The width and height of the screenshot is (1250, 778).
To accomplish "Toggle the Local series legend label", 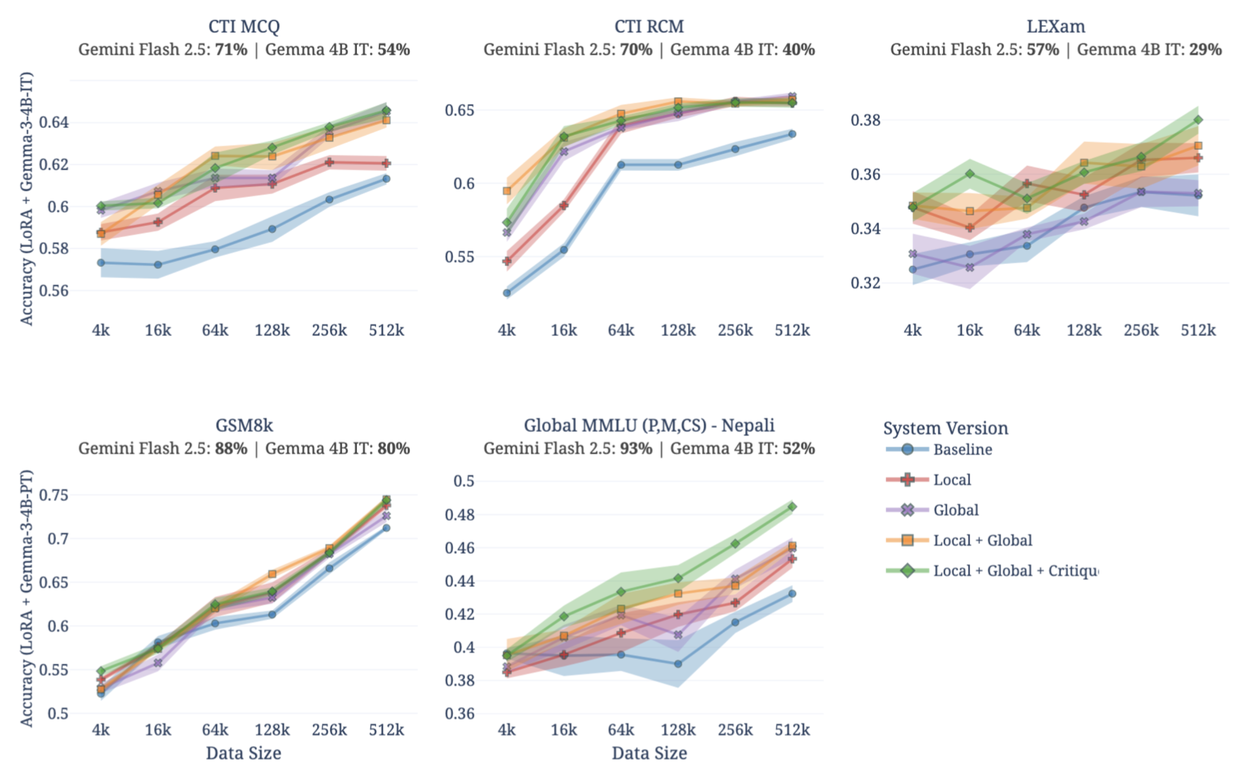I will (x=951, y=480).
